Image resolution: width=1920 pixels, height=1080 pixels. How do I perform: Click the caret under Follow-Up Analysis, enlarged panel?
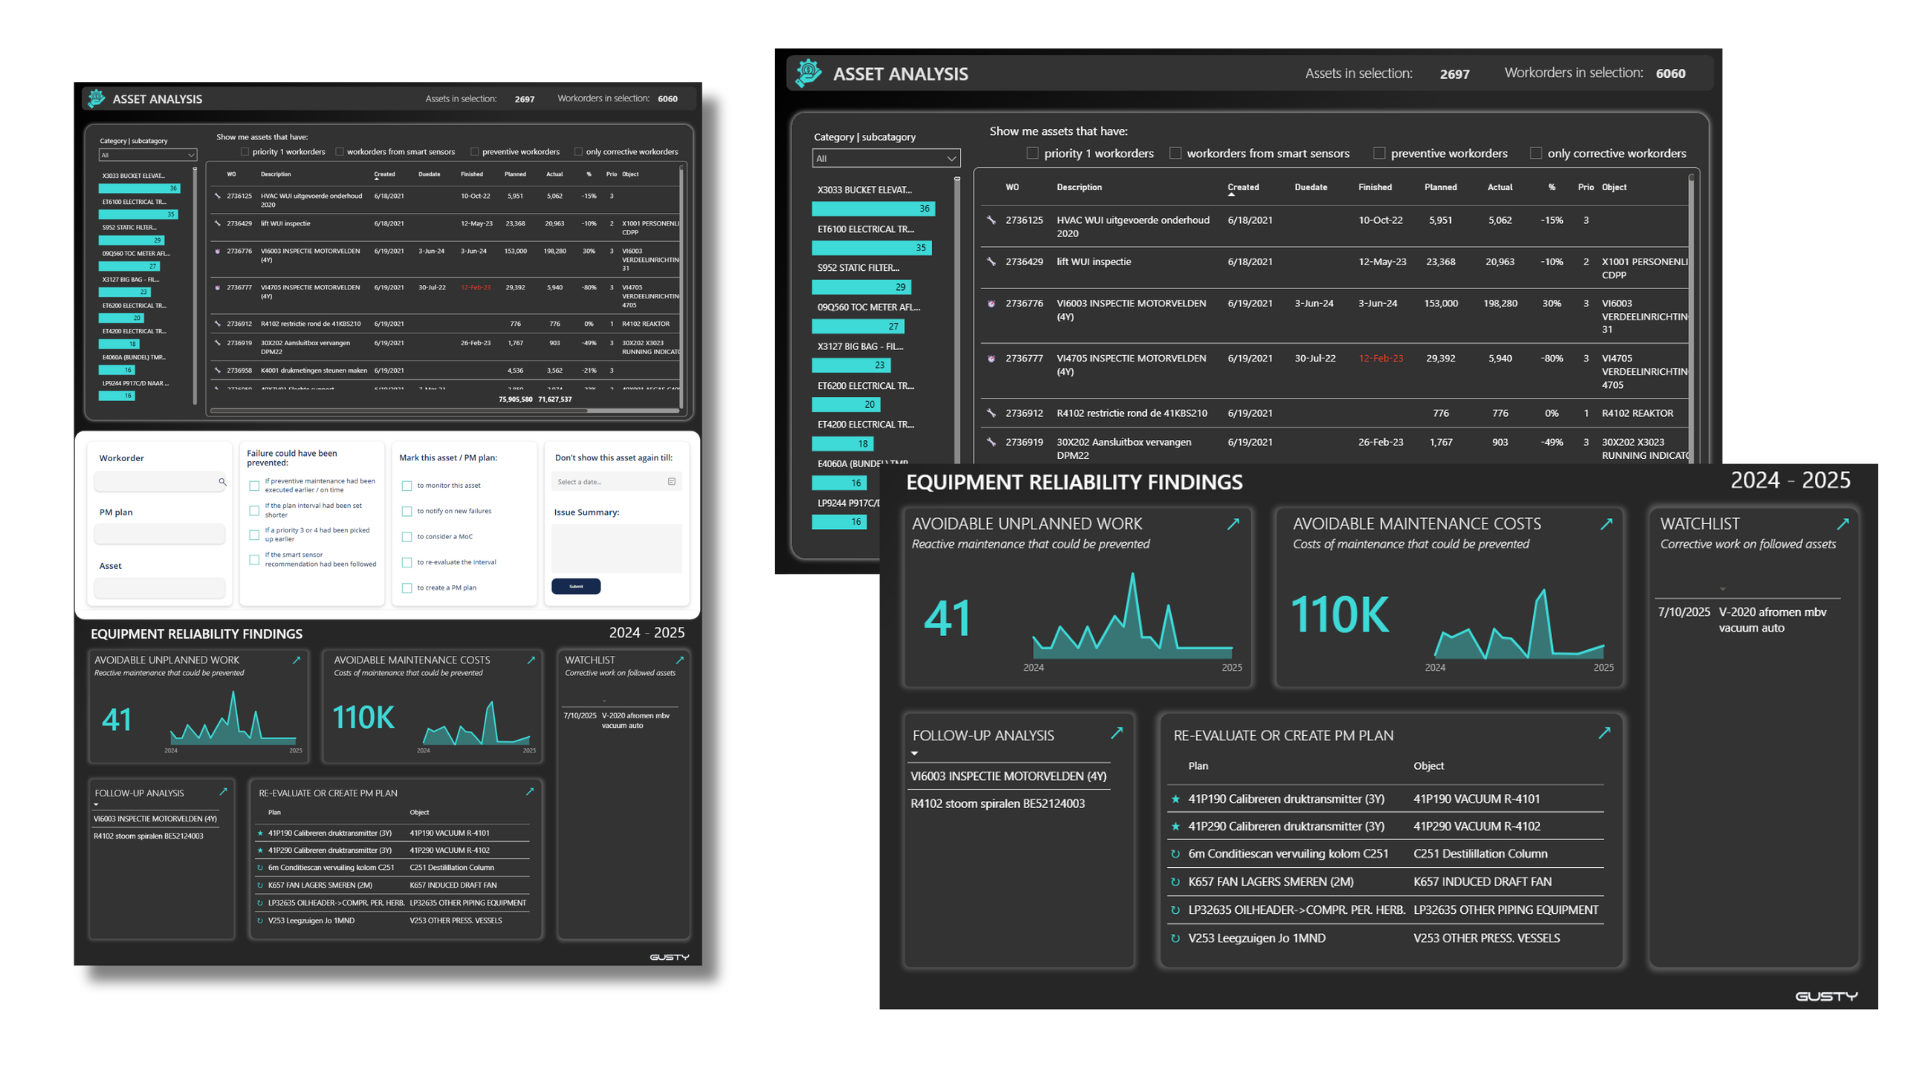914,753
